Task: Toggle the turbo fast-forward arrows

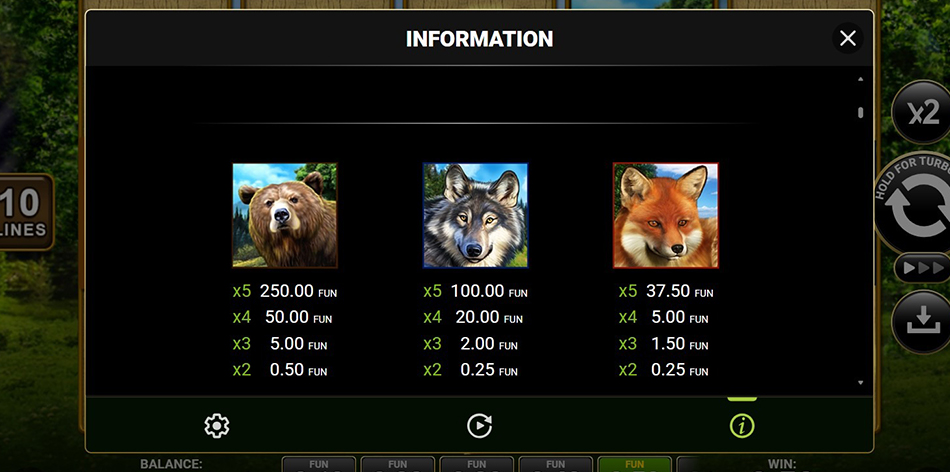Action: 920,268
